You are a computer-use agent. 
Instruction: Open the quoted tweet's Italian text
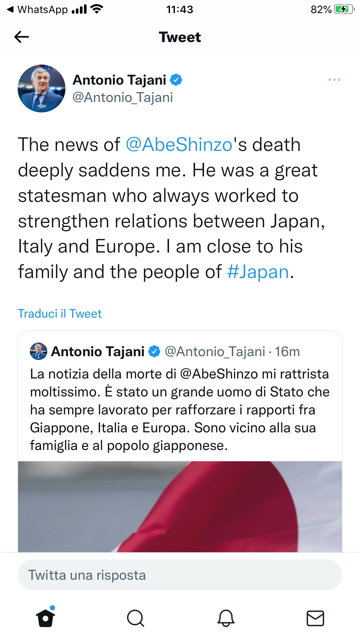tap(180, 410)
